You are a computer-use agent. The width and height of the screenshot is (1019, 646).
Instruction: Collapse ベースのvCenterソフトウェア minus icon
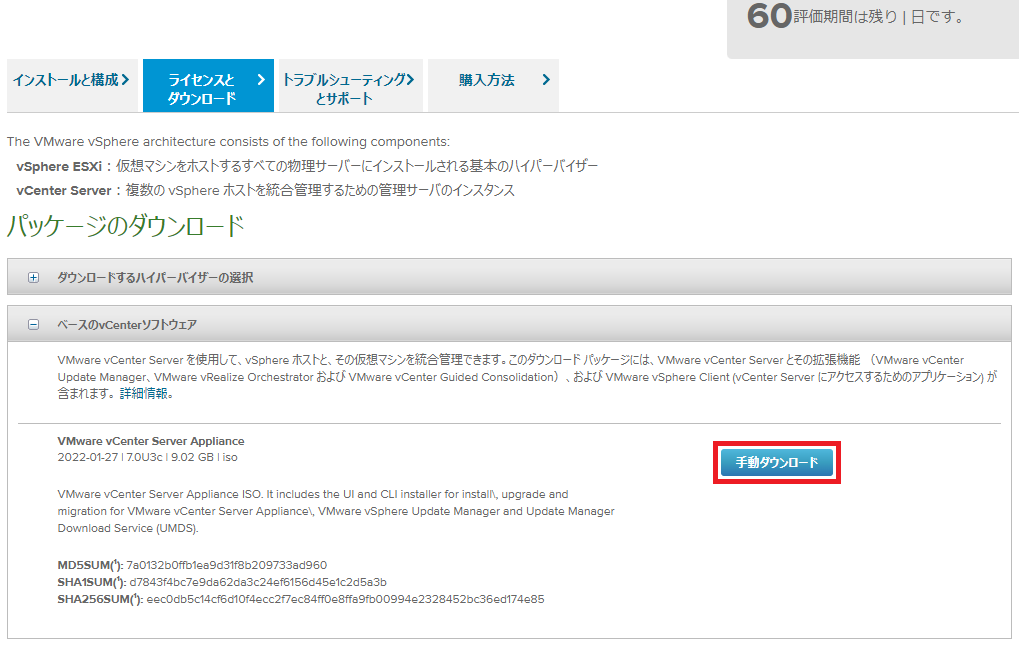tap(33, 324)
